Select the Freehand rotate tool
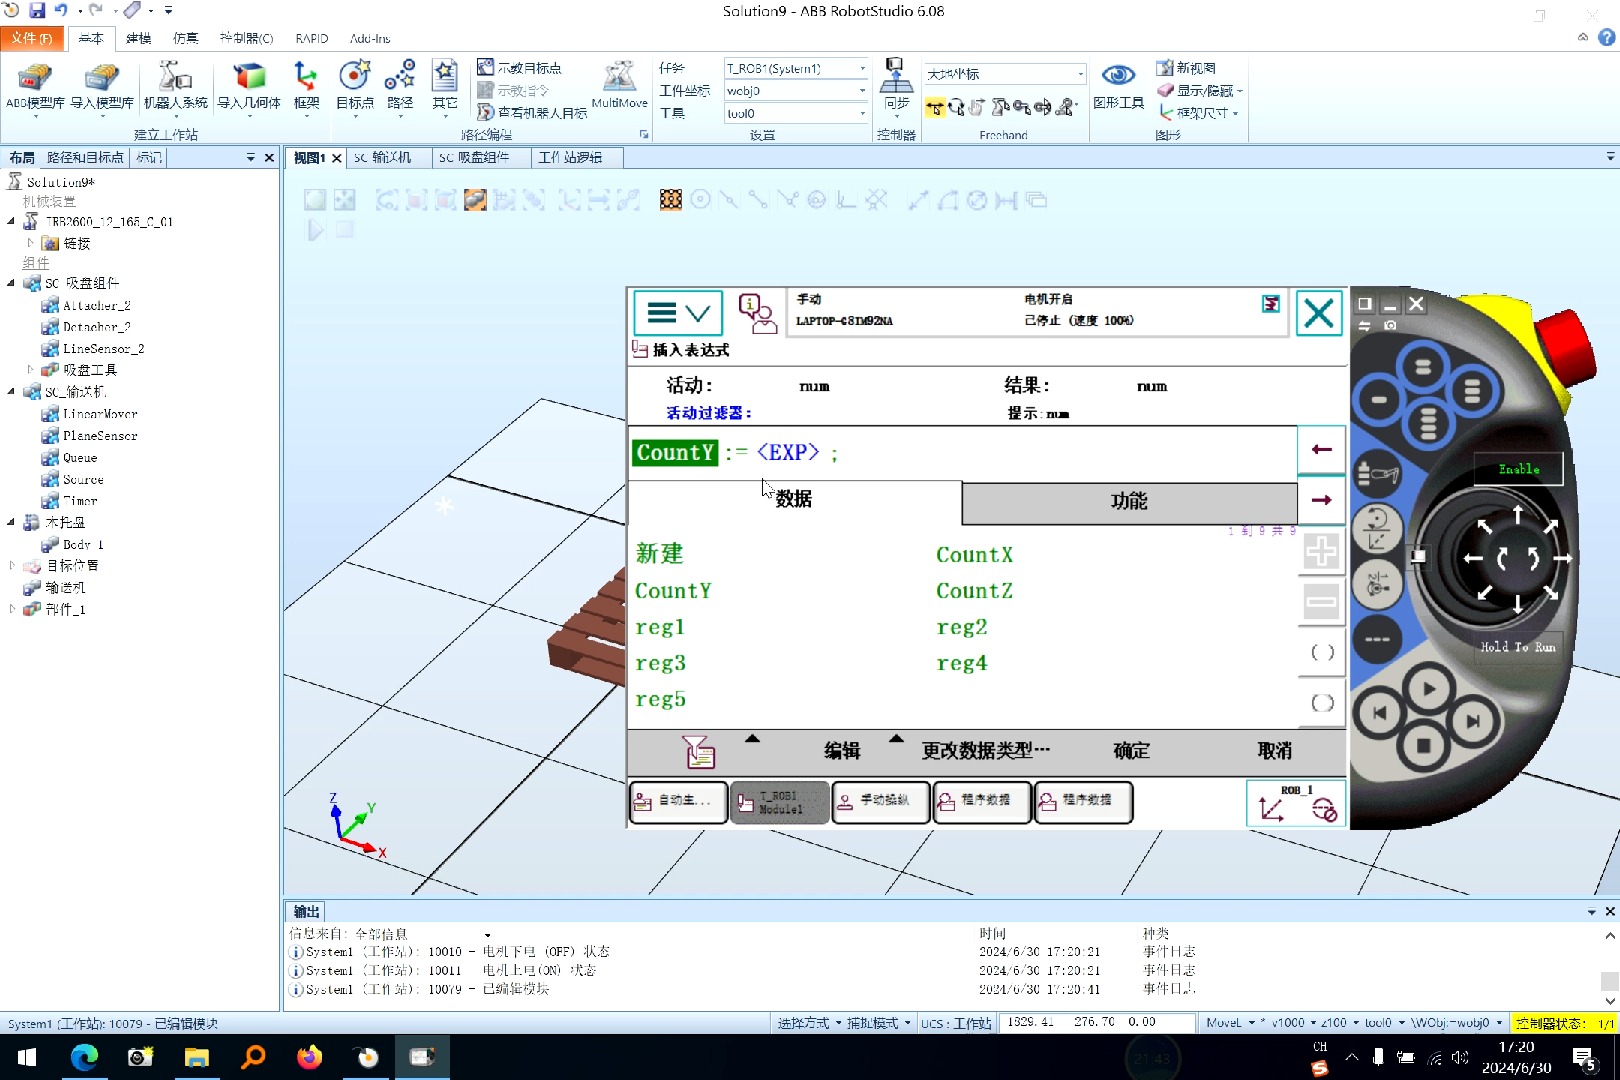 955,107
